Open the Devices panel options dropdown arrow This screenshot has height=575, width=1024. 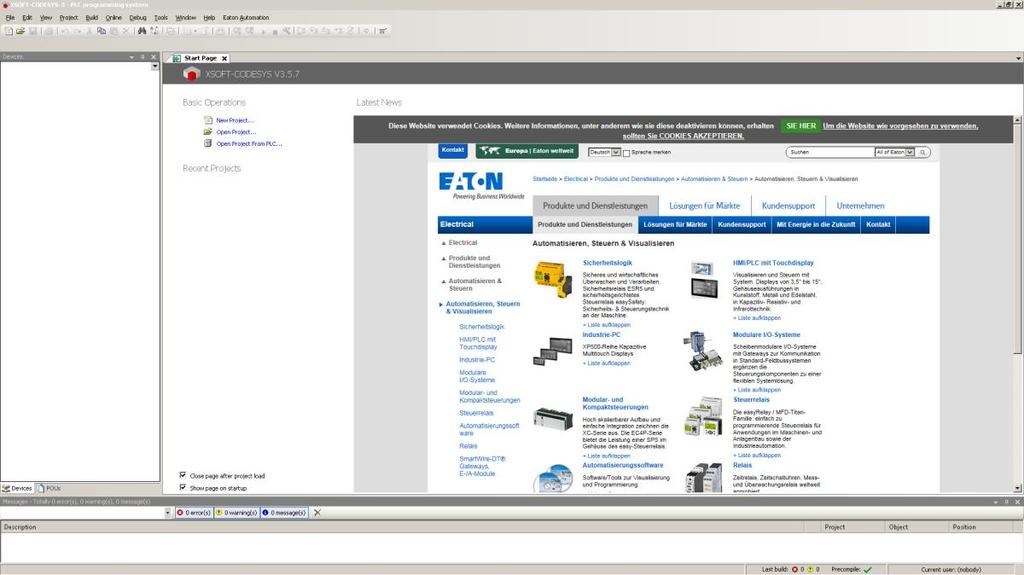click(x=131, y=57)
